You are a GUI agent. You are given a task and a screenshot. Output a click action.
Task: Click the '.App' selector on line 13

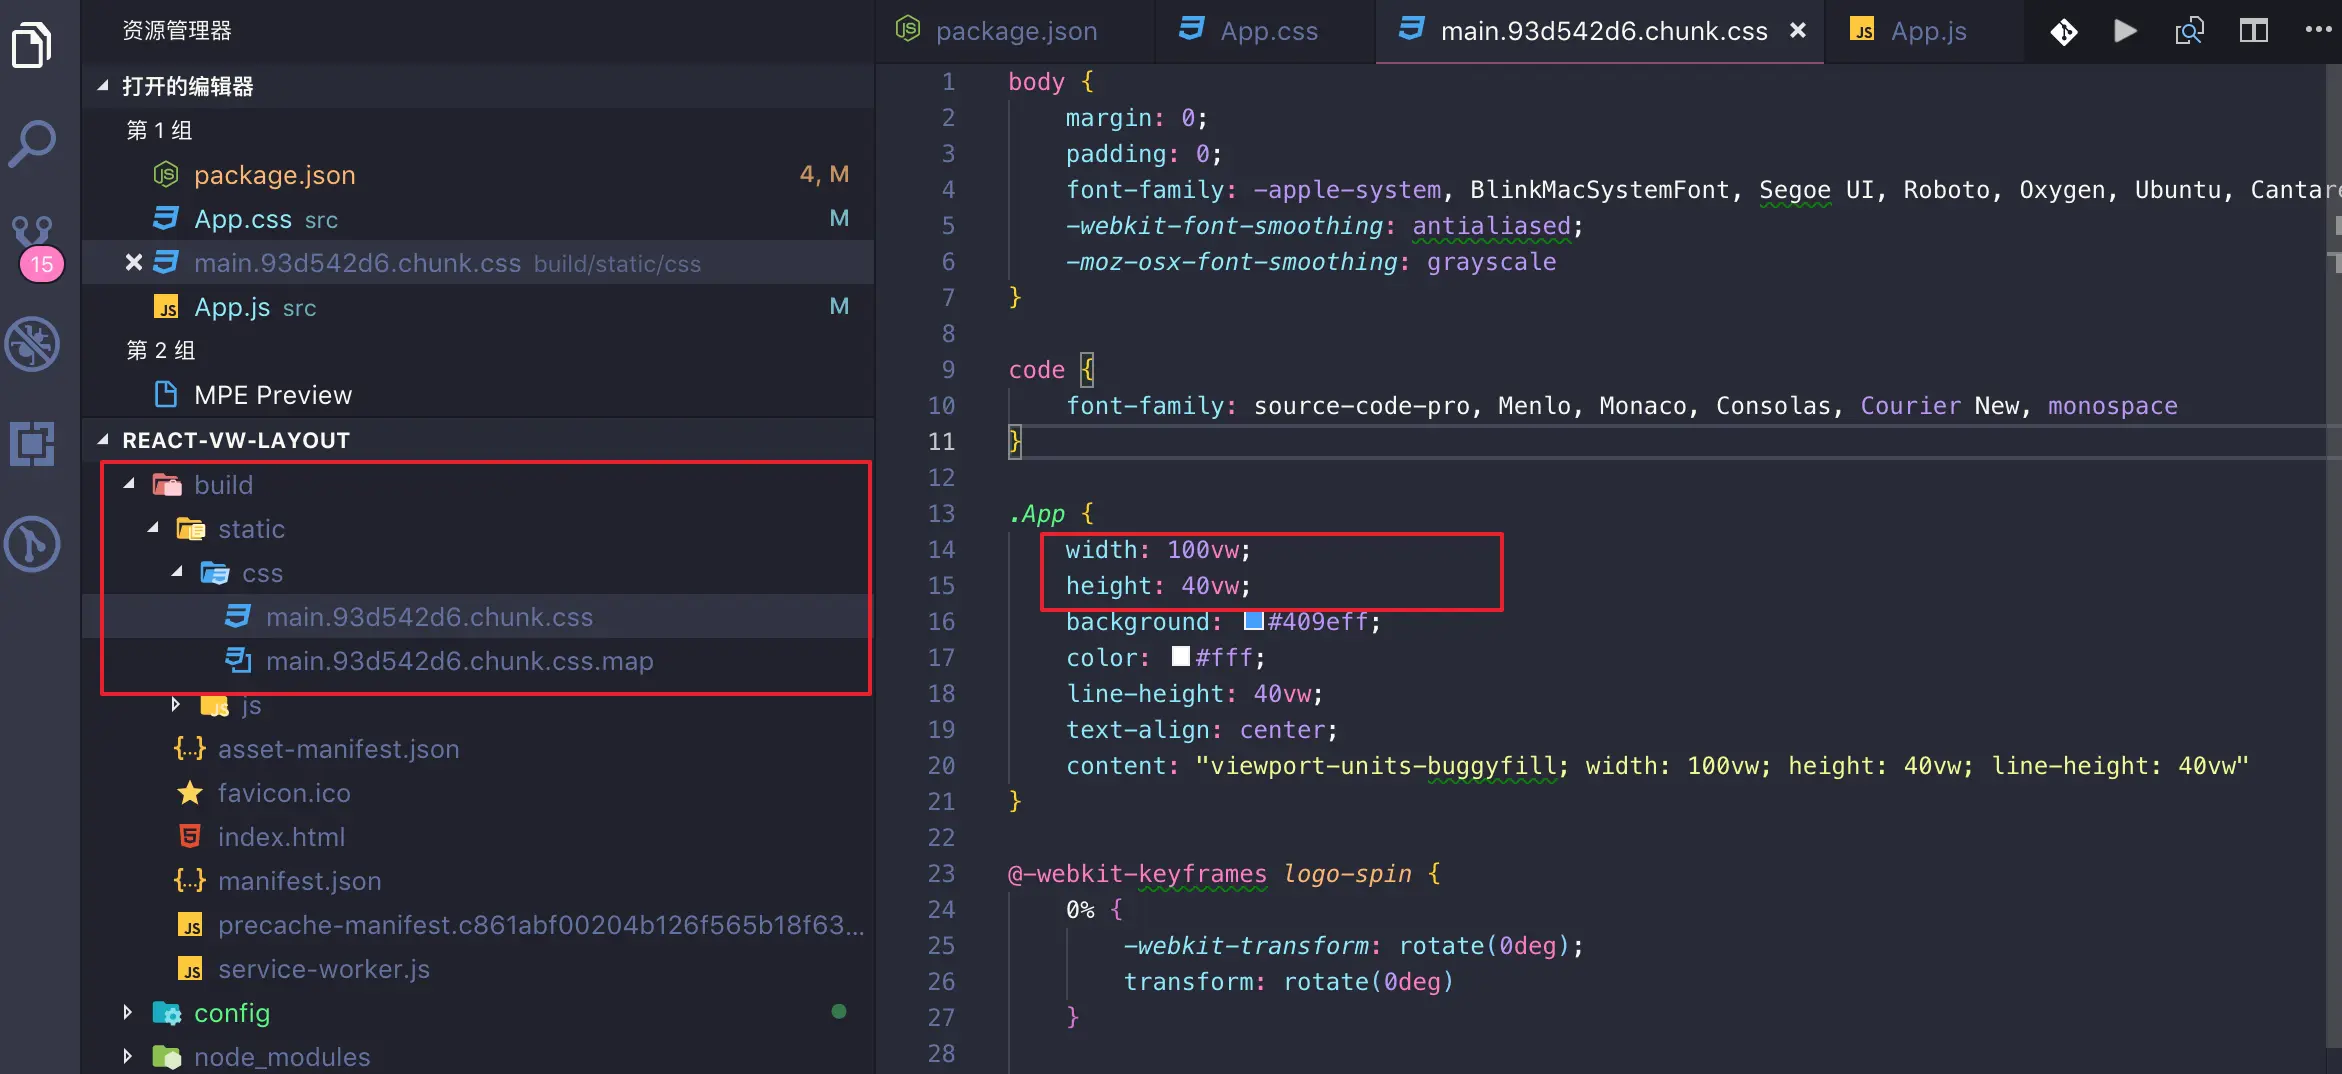[x=1037, y=514]
